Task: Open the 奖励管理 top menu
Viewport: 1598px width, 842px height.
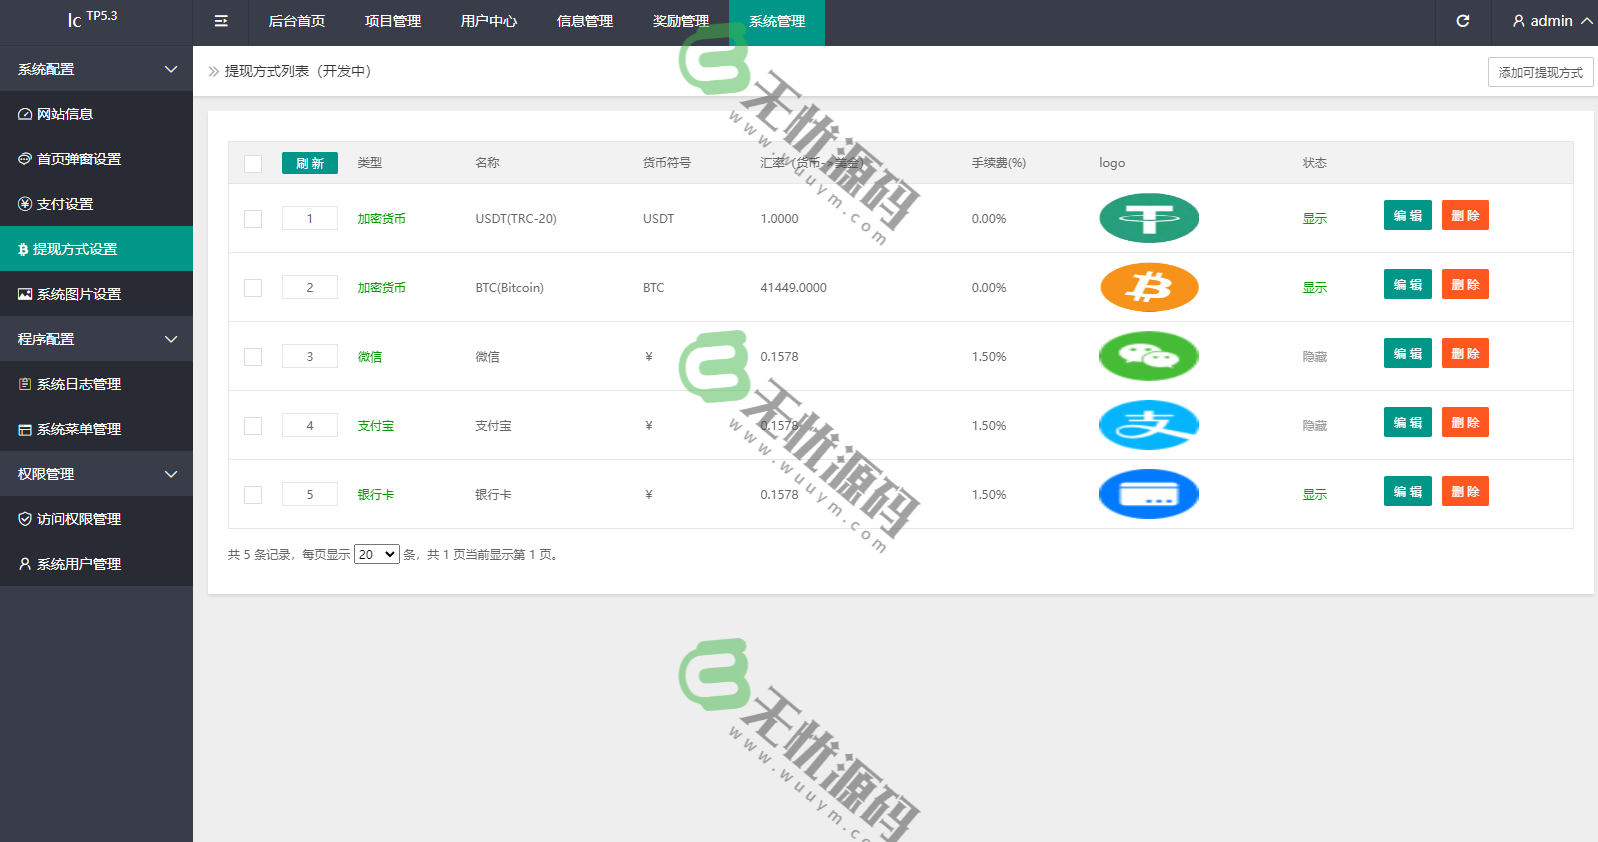Action: 680,21
